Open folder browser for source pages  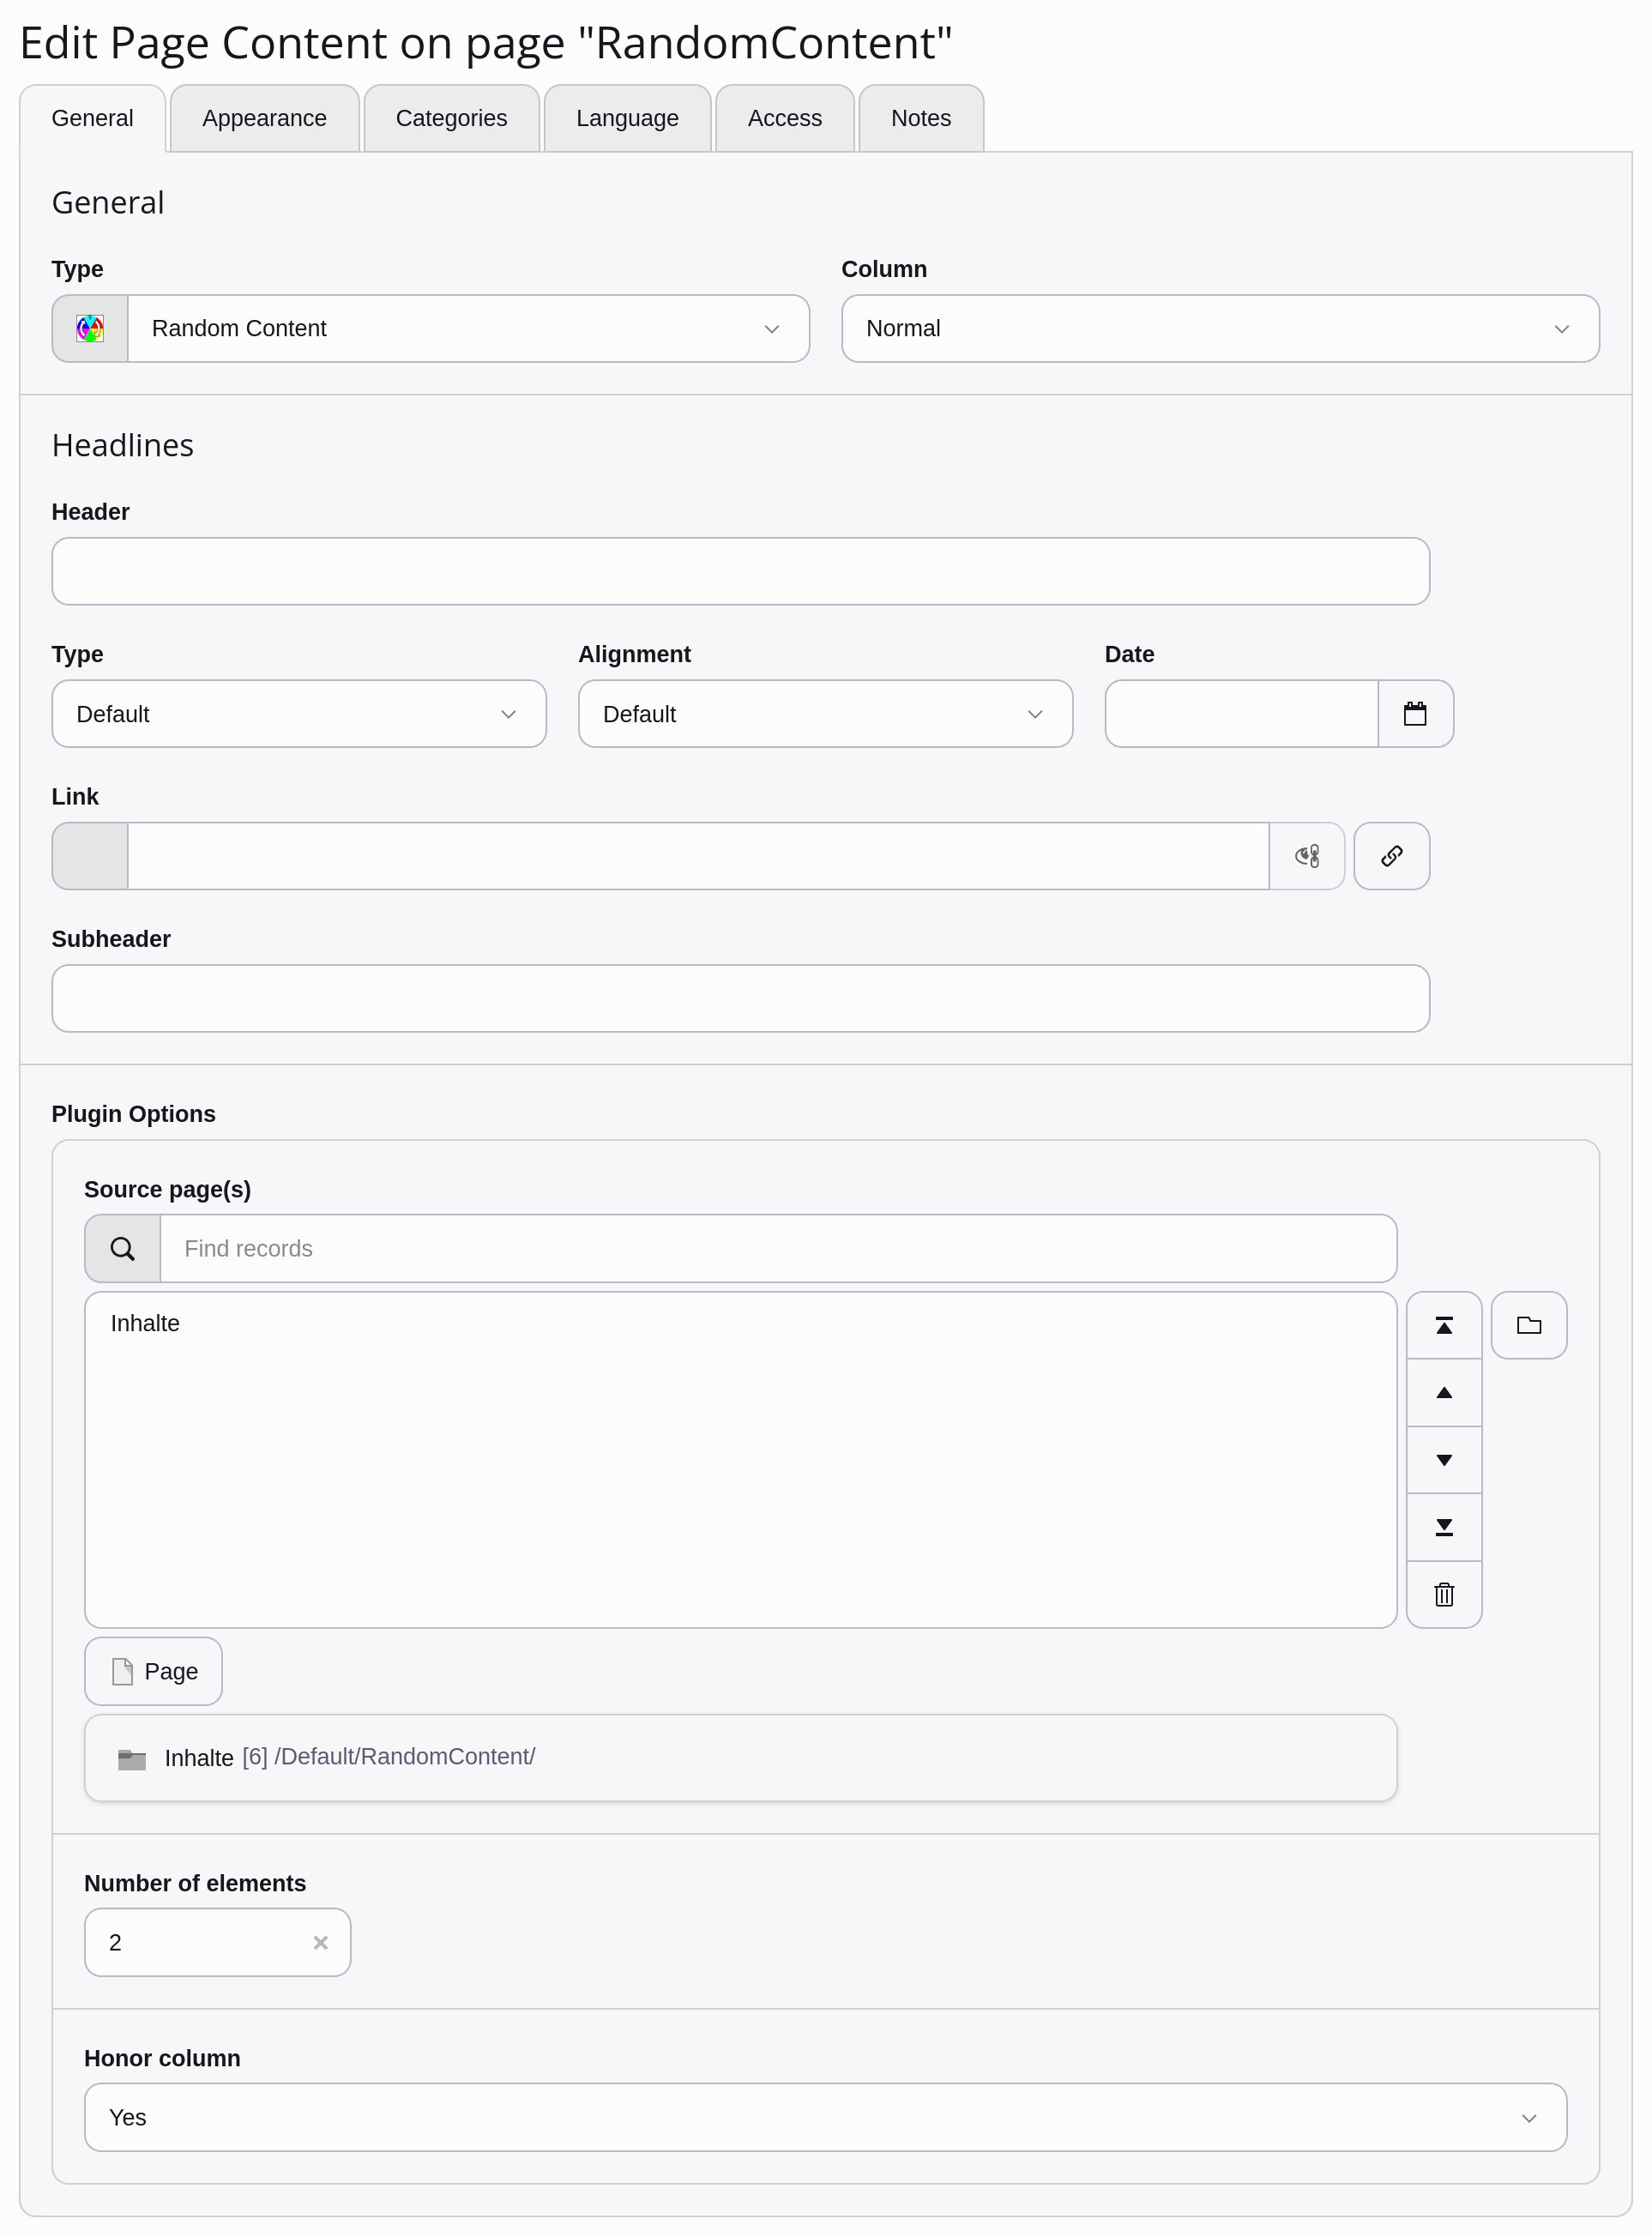pyautogui.click(x=1529, y=1324)
